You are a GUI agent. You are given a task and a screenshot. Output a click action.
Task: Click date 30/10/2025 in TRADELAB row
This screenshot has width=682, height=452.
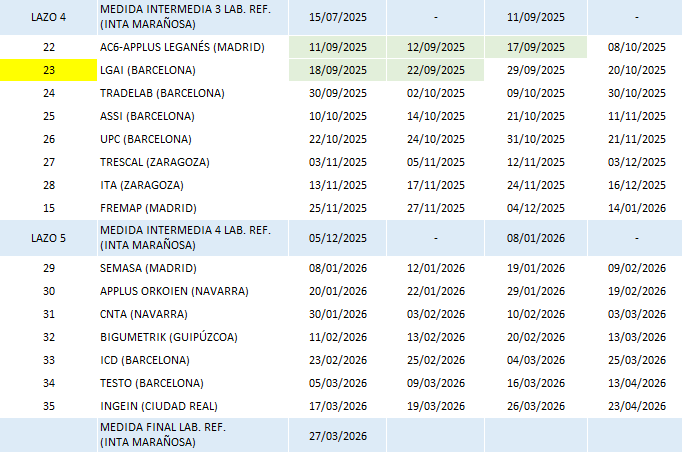[x=636, y=93]
